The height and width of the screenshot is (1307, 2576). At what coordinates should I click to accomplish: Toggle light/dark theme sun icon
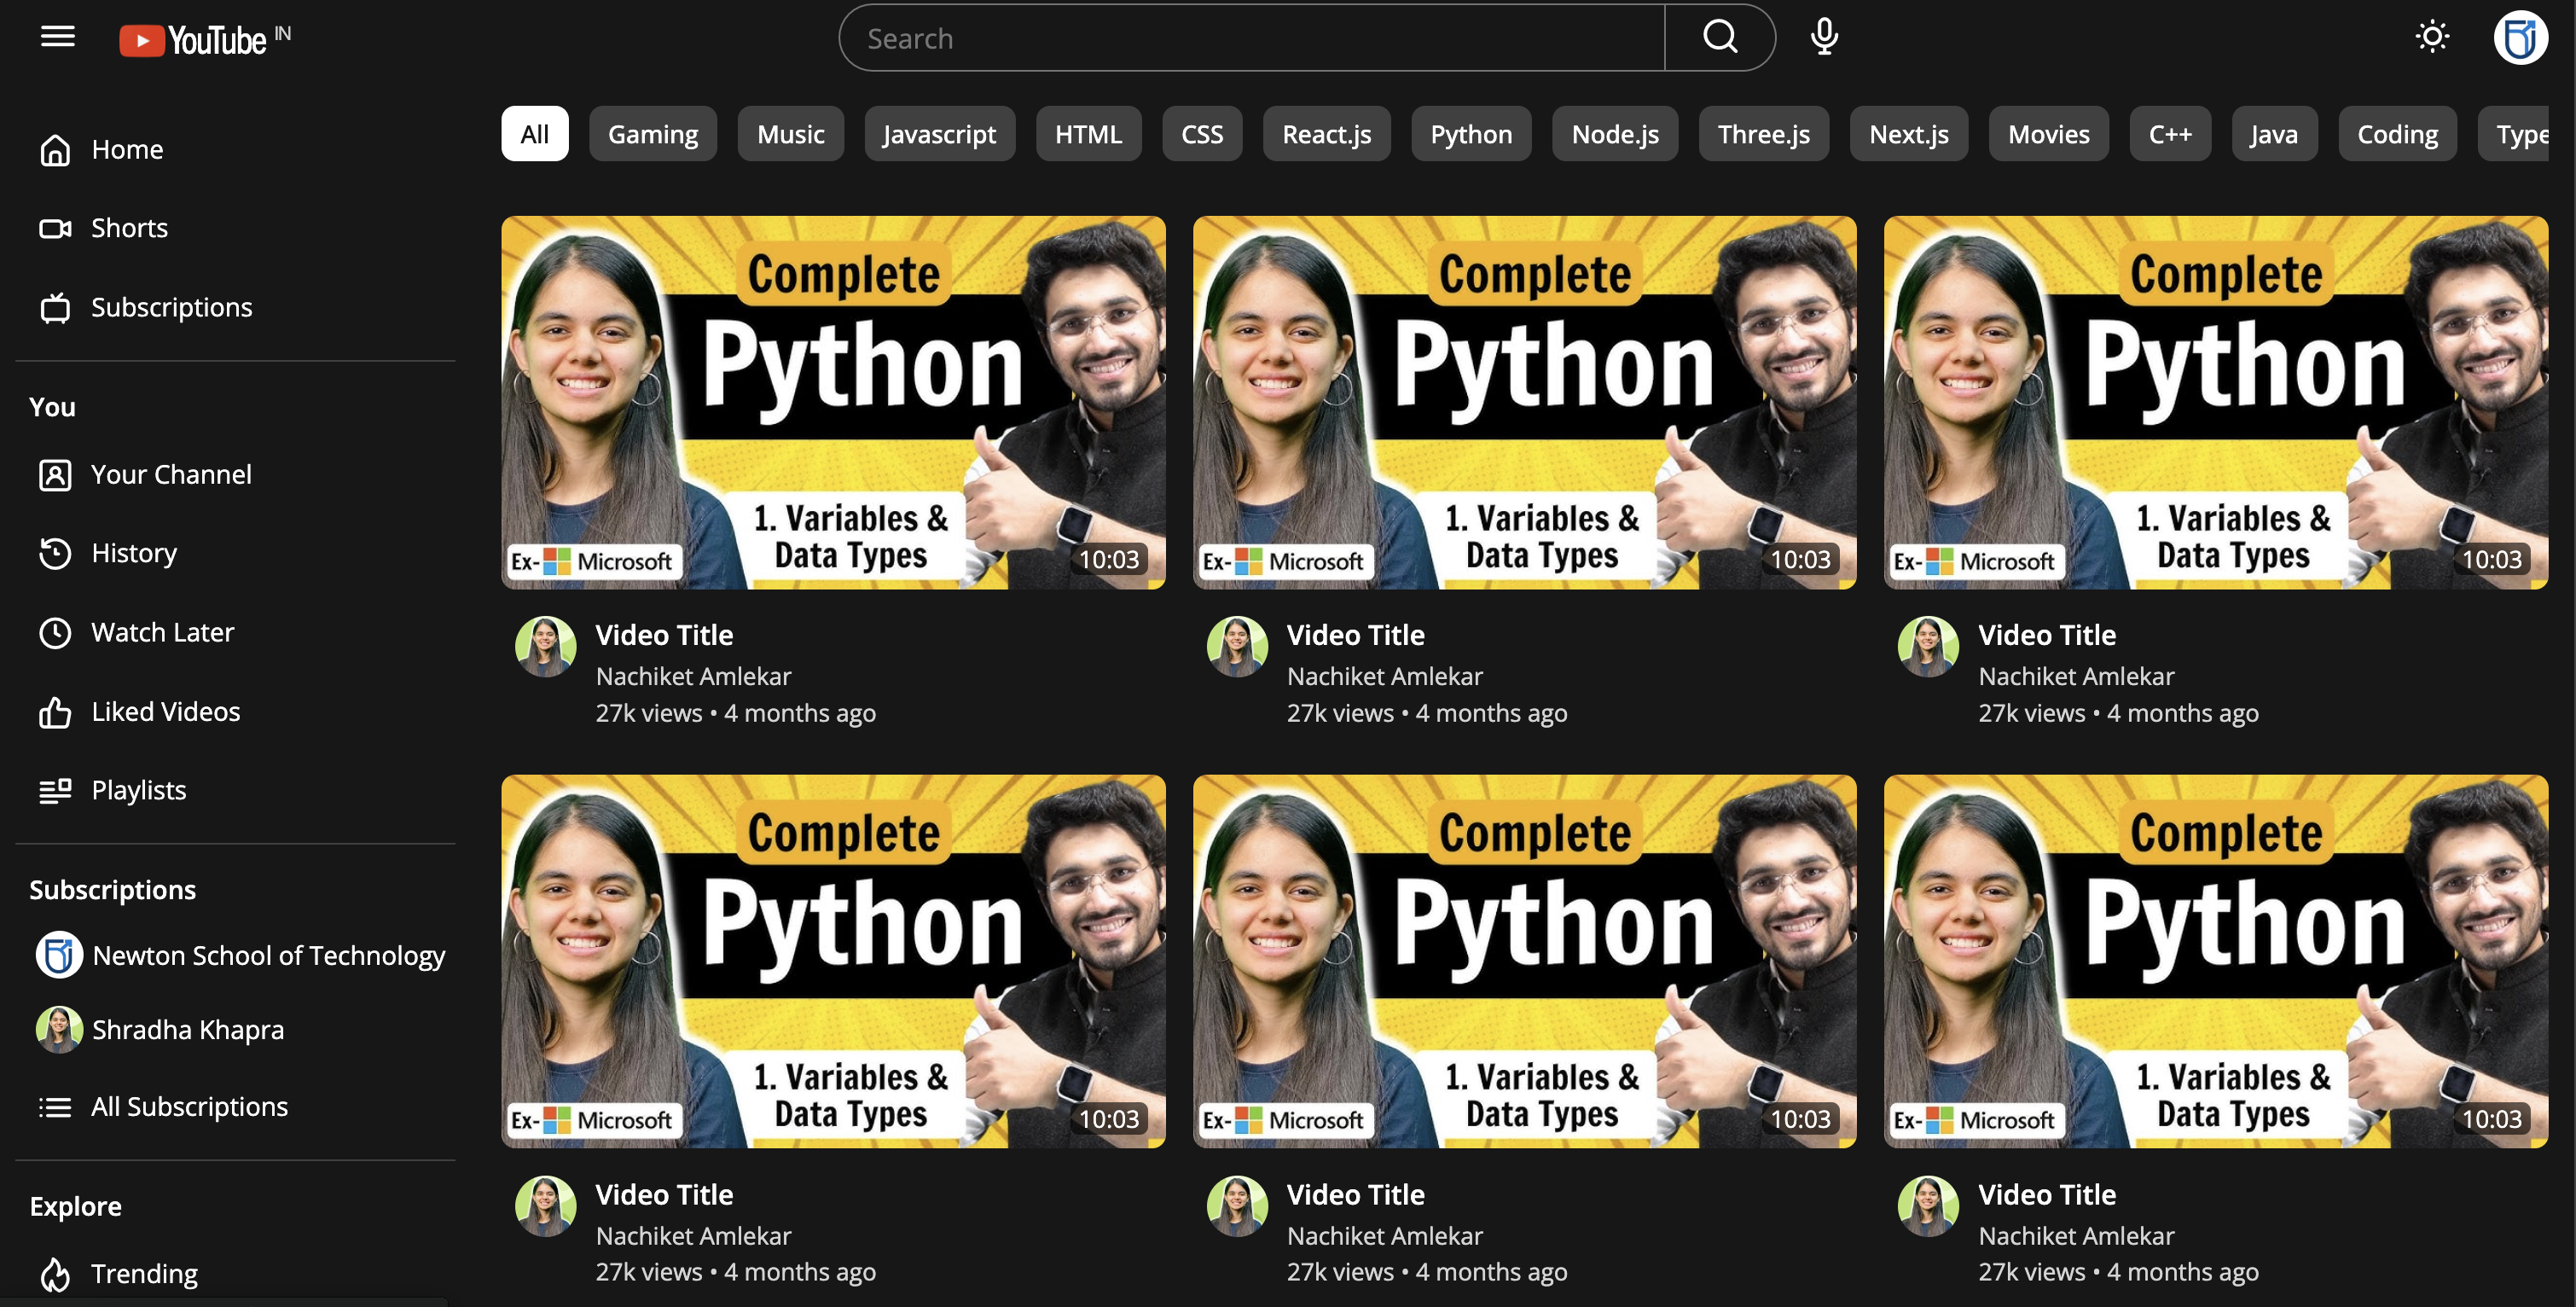pyautogui.click(x=2431, y=38)
